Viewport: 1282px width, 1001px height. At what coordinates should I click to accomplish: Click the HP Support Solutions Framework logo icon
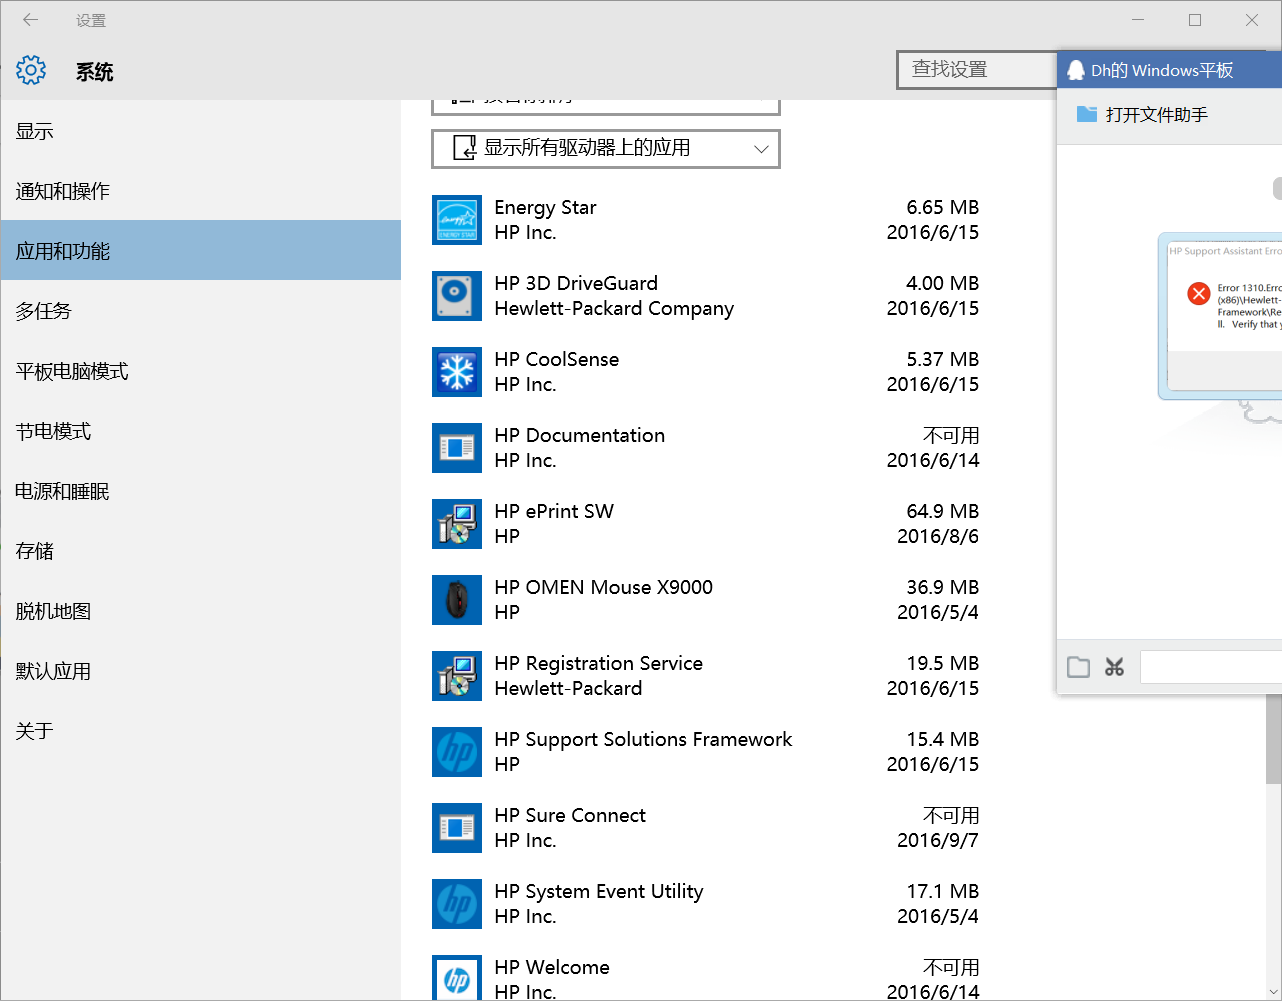click(457, 752)
